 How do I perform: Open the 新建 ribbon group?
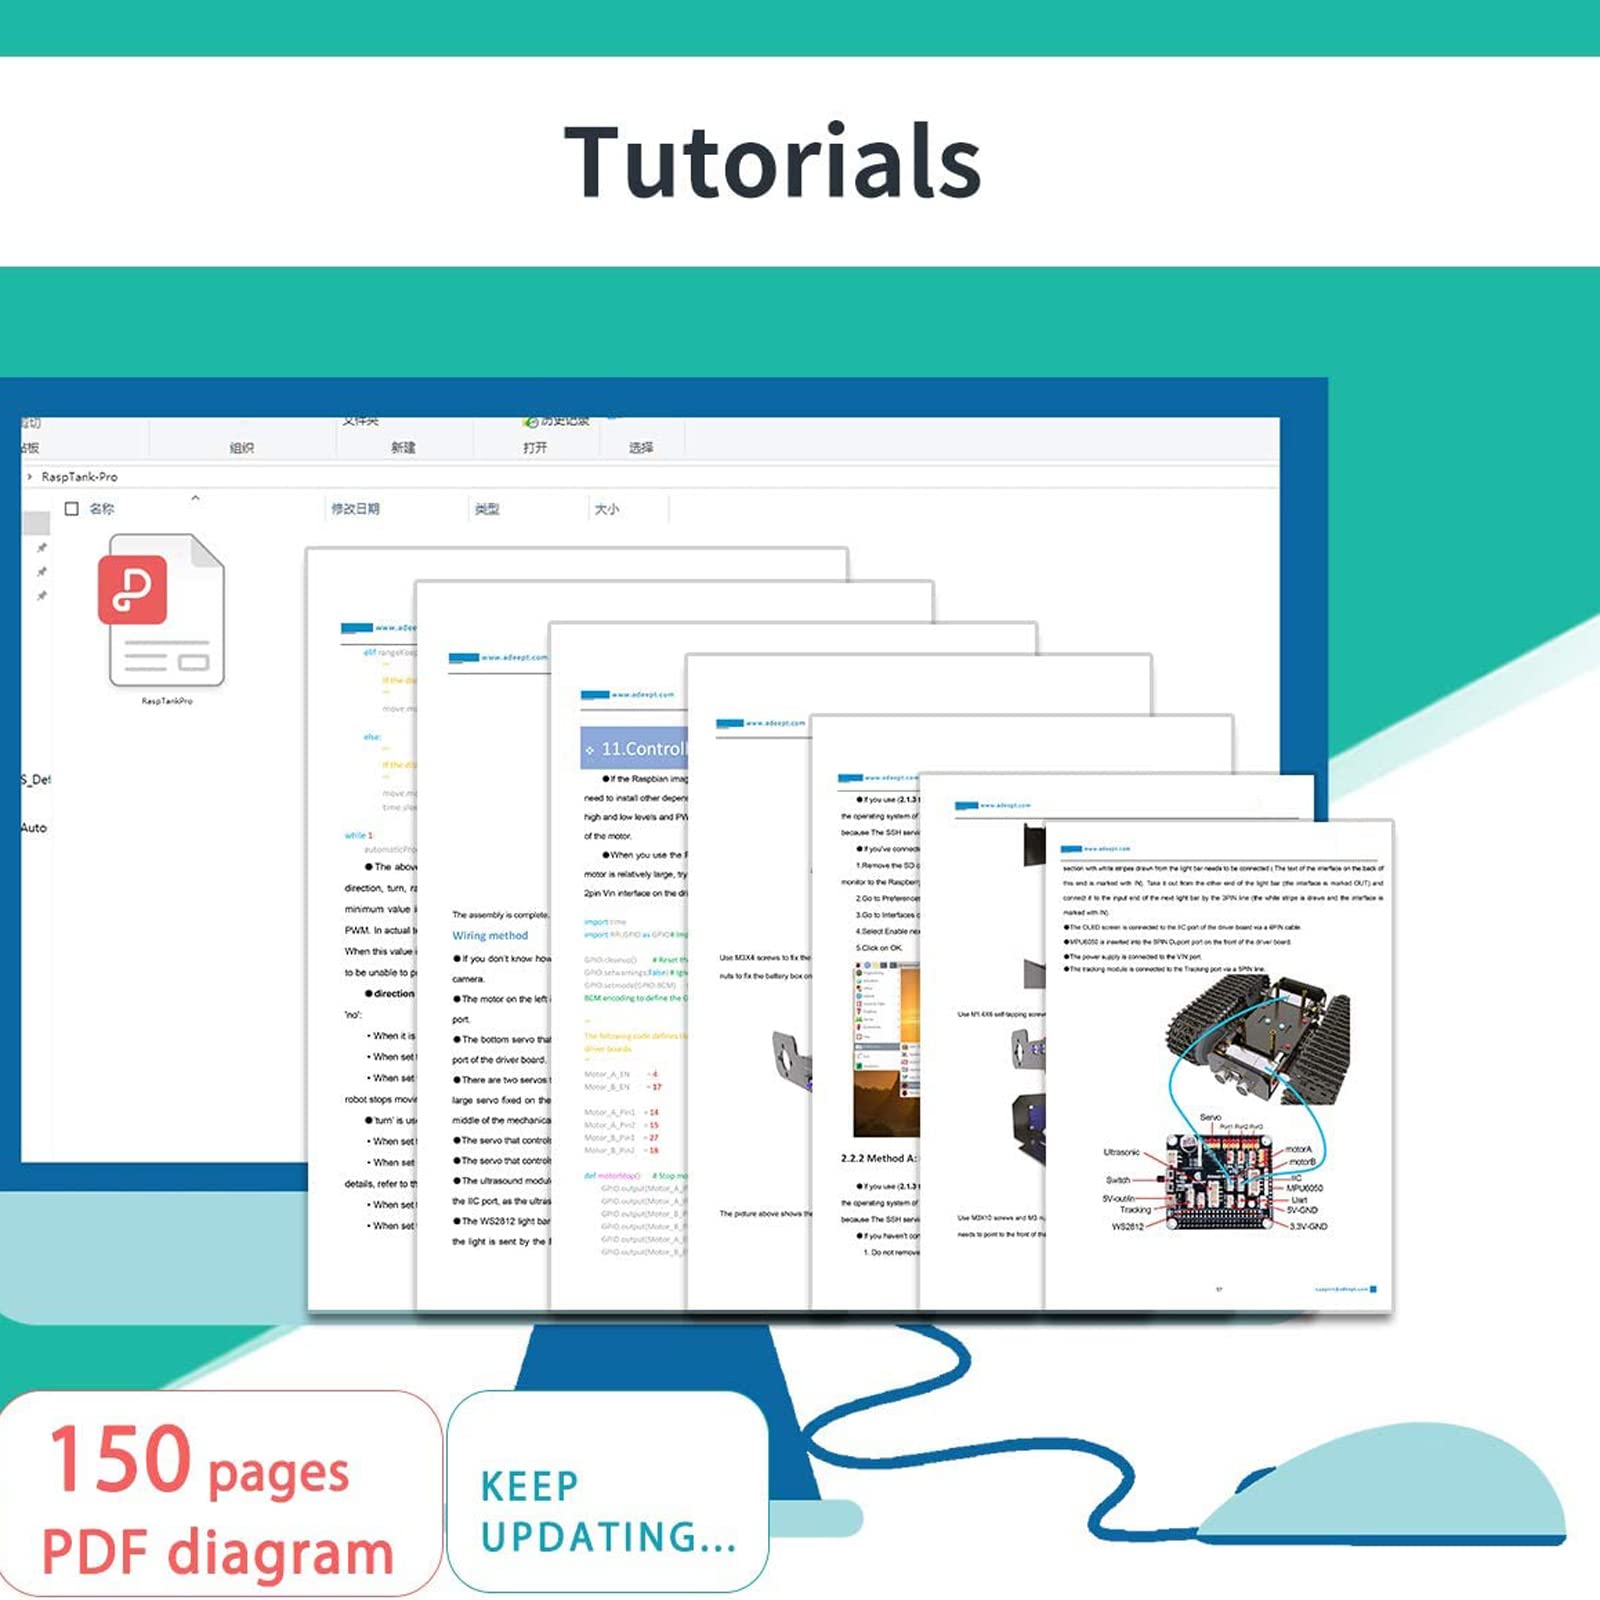pos(403,448)
